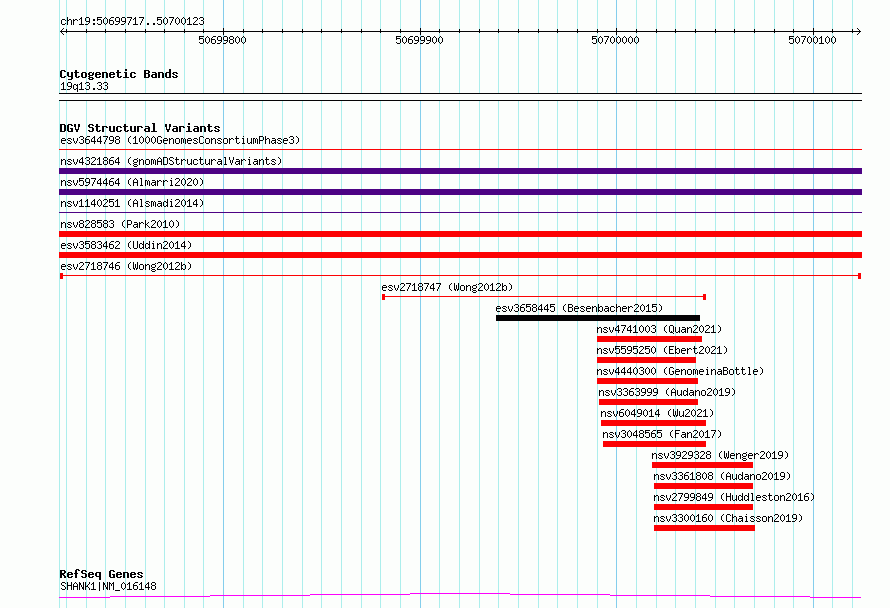Screen dimensions: 890x608
Task: Click the SHANK1|NM_016148 gene label
Action: pos(108,586)
